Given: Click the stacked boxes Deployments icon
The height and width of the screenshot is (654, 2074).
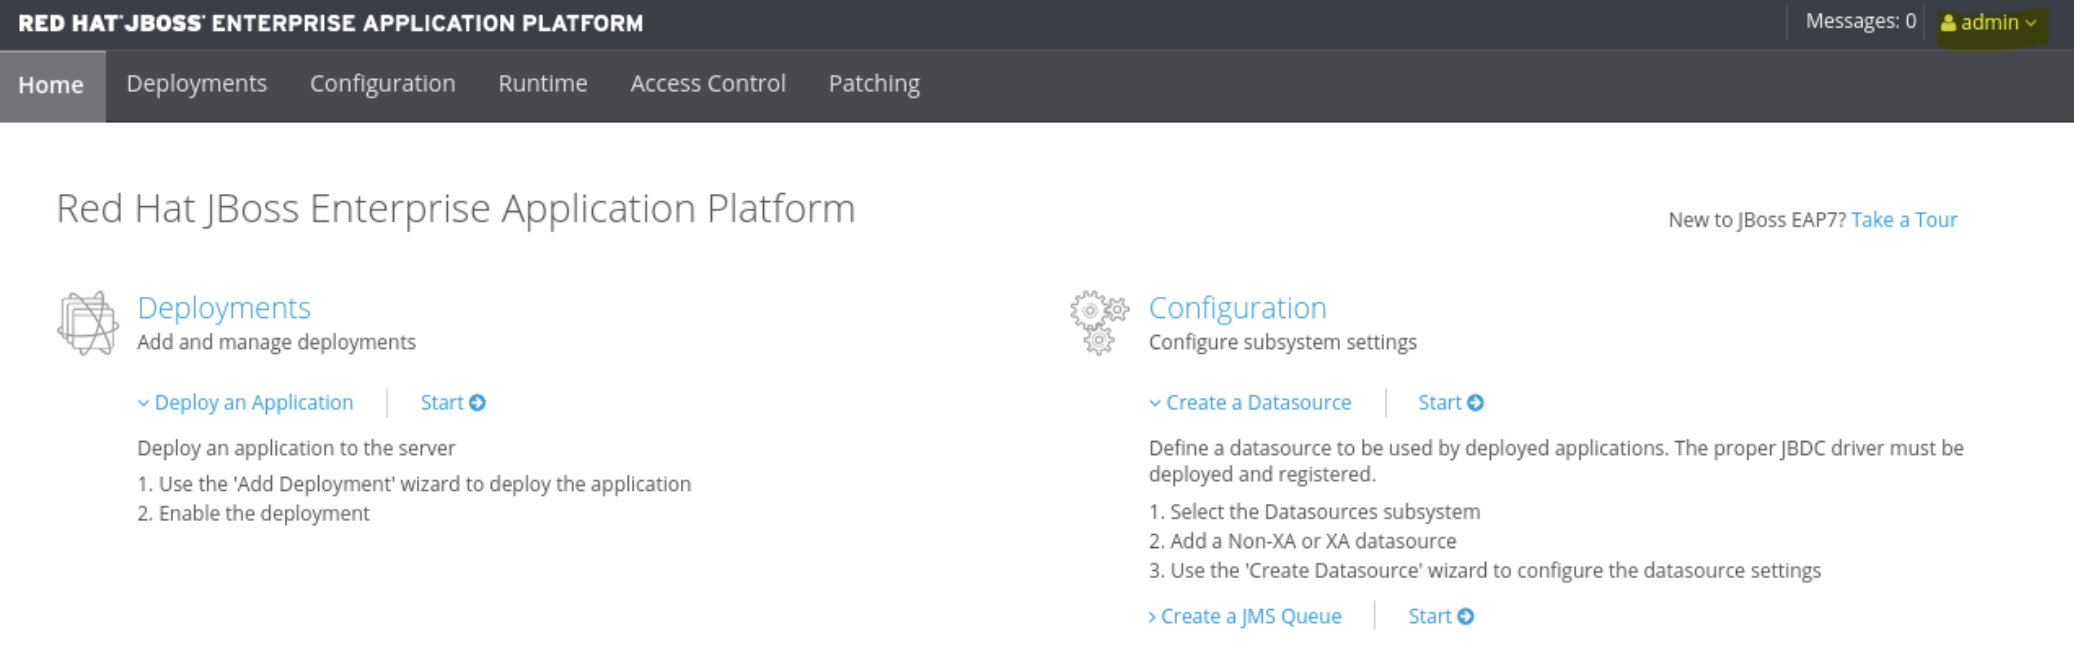Looking at the screenshot, I should (88, 323).
